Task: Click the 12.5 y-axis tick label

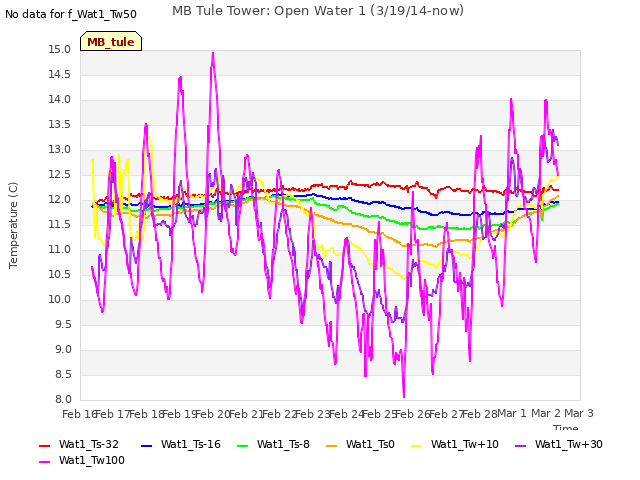Action: point(60,175)
